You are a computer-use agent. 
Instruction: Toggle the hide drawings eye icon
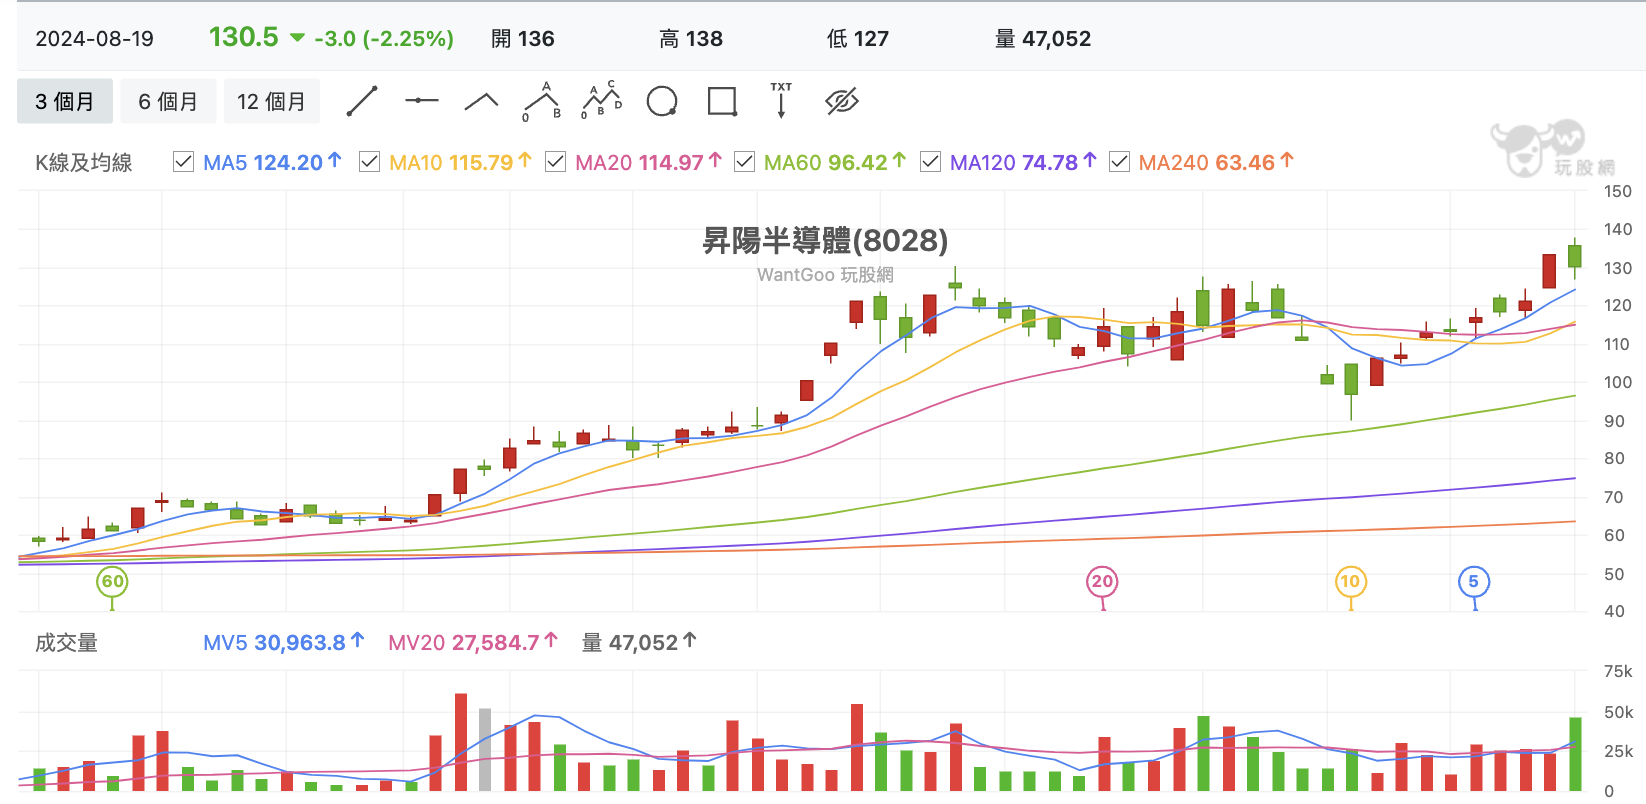(x=842, y=101)
